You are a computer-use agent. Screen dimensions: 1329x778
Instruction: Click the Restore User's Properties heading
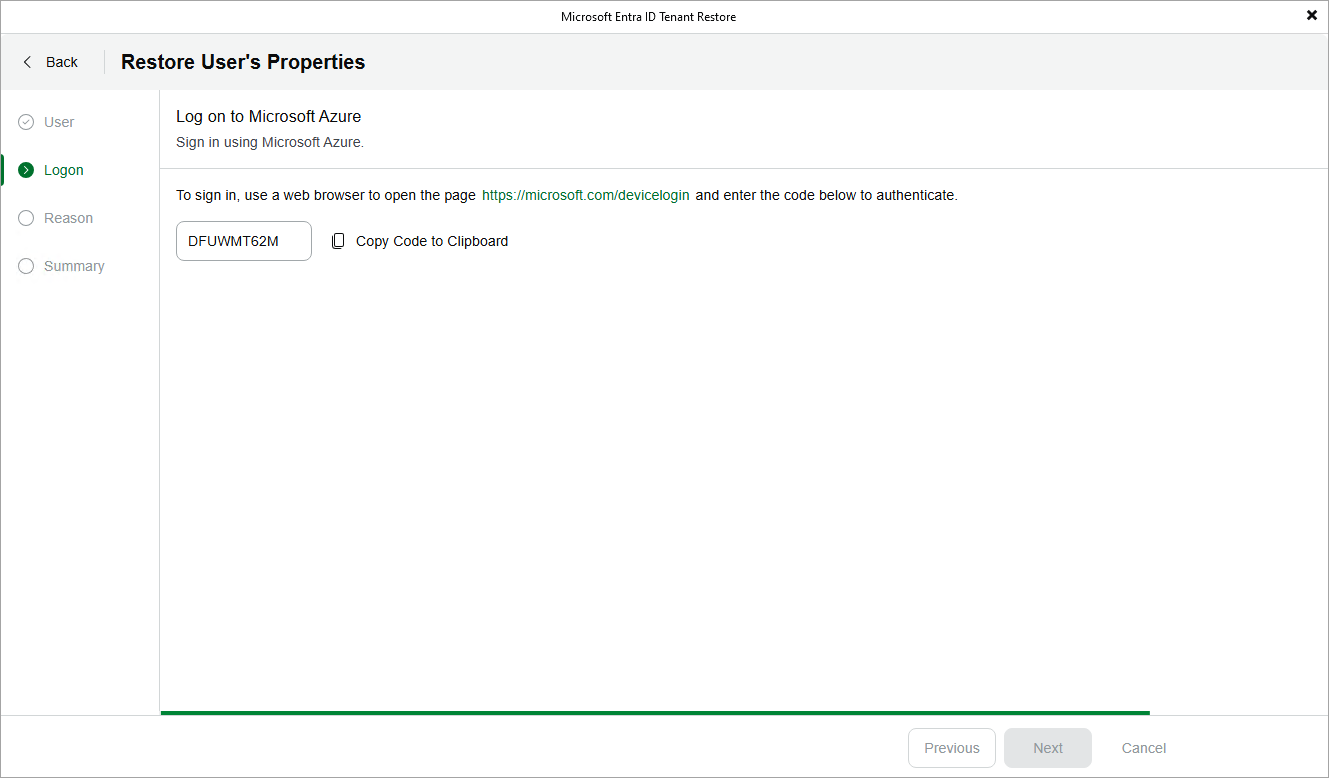point(243,62)
